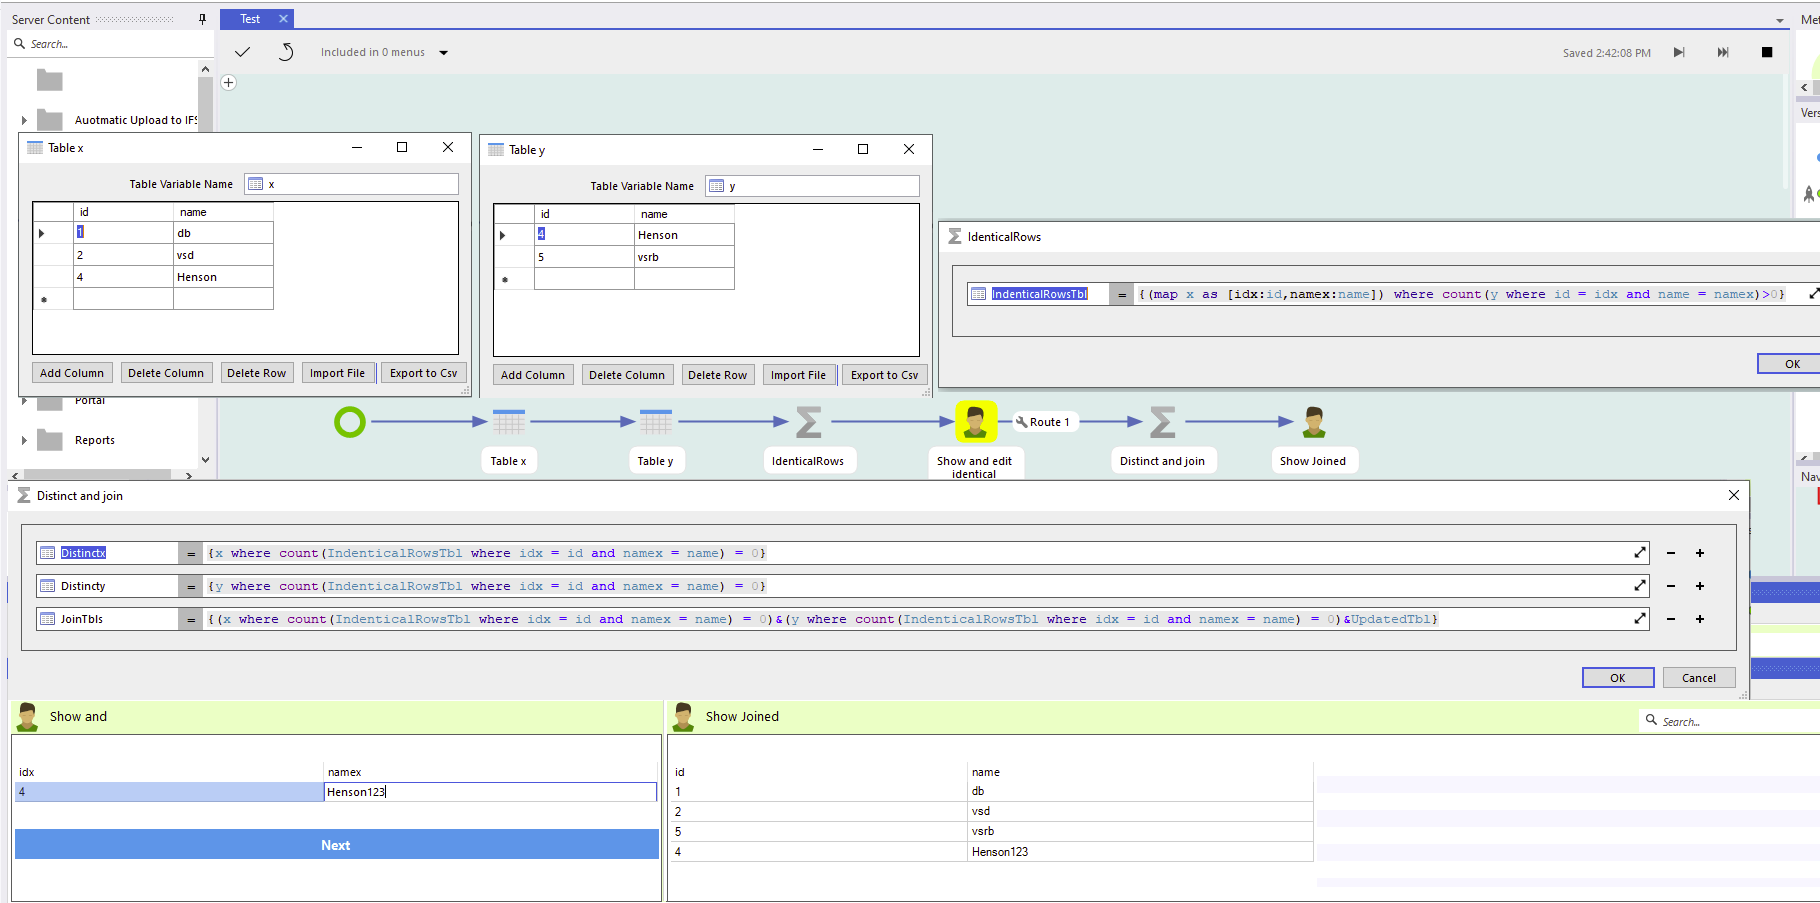Viewport: 1820px width, 903px height.
Task: Select the highlighted Show and edit identical user node
Action: [x=976, y=422]
